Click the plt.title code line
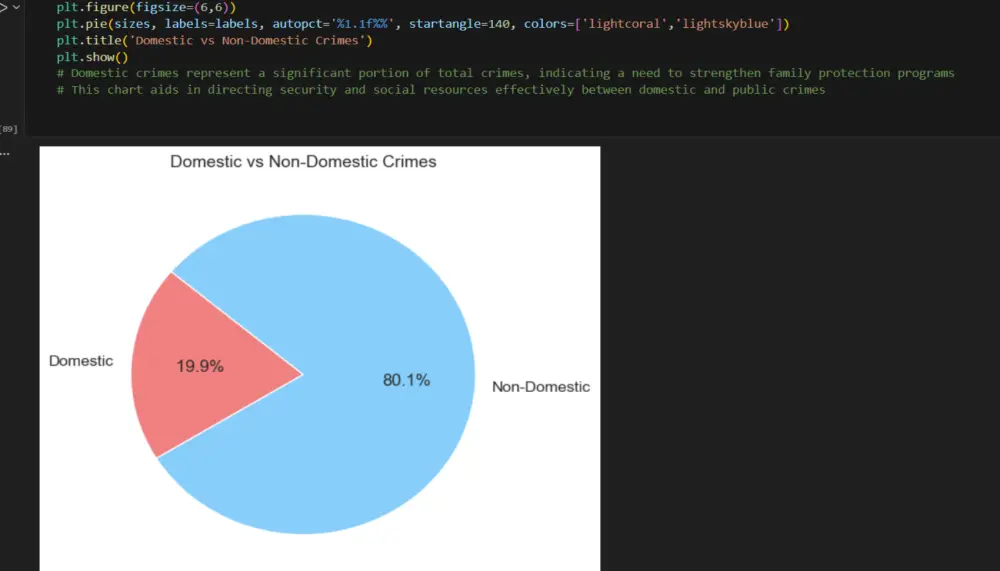This screenshot has height=571, width=1000. pos(214,40)
